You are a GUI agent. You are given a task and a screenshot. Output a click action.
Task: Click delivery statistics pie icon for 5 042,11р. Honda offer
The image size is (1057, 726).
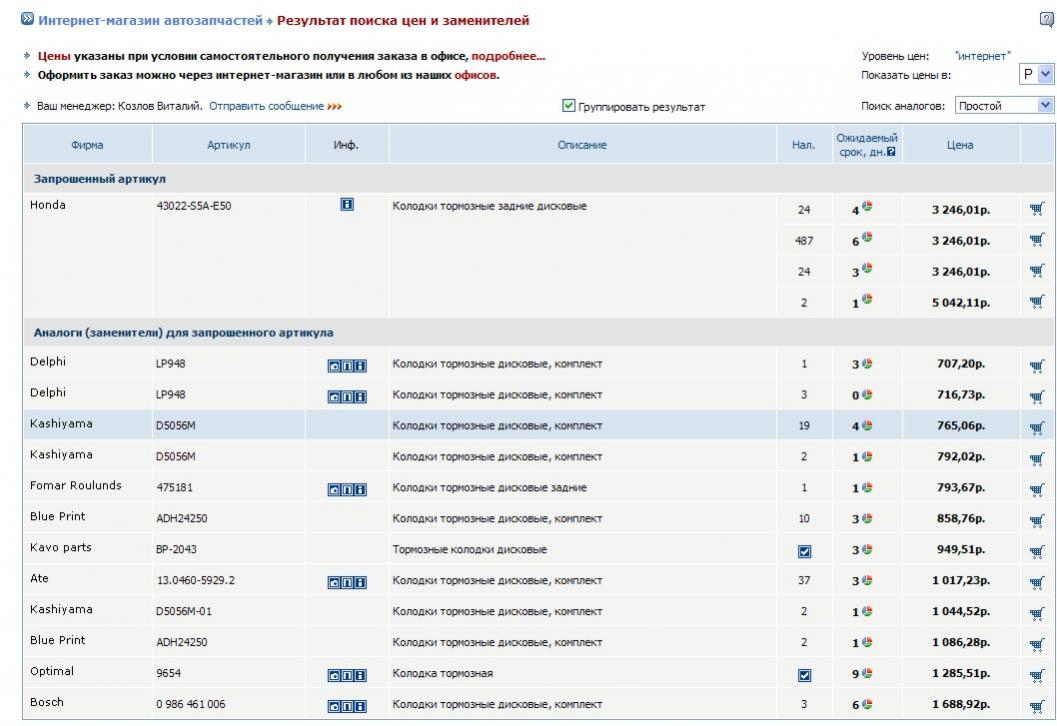click(x=867, y=299)
